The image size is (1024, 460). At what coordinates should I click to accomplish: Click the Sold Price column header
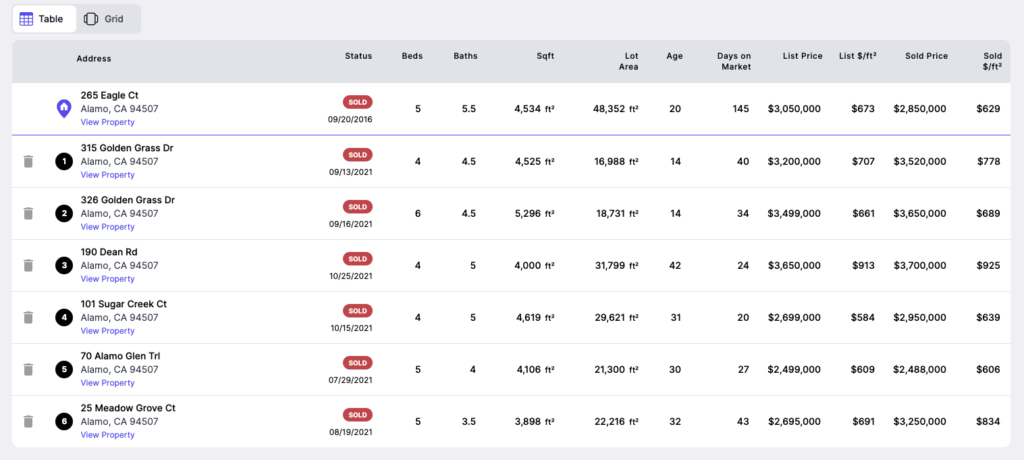pos(926,56)
